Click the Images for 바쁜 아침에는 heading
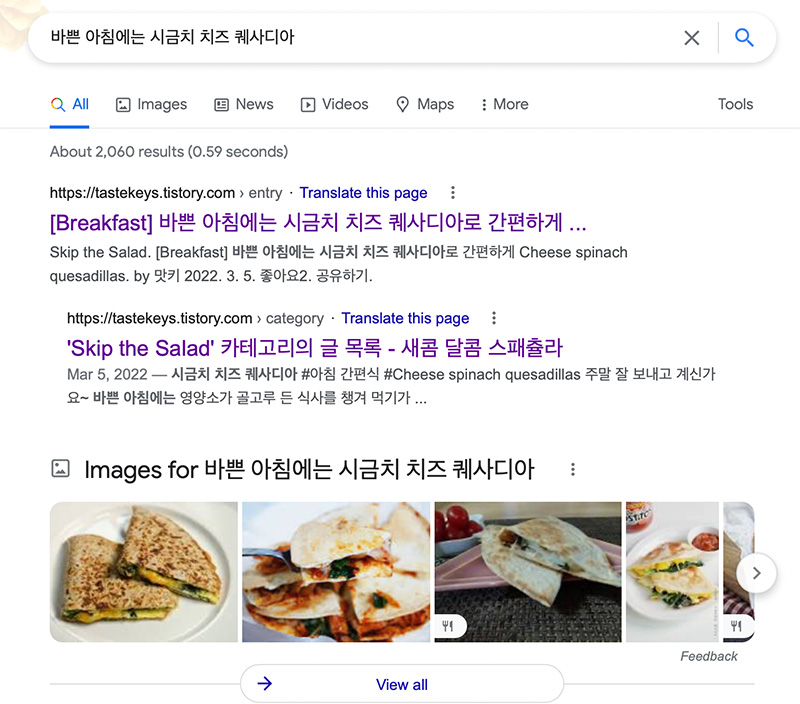Screen dimensions: 800x704 tap(309, 469)
